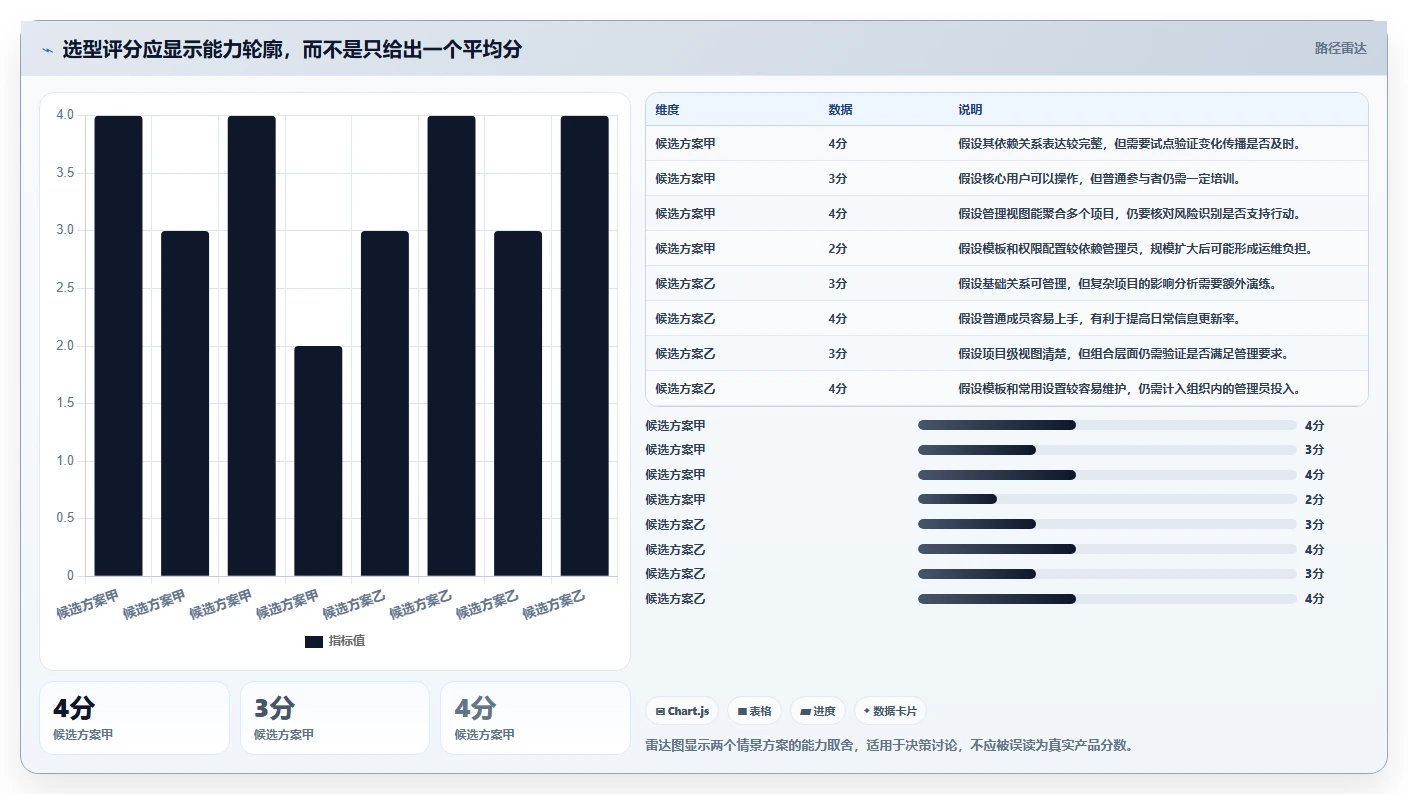Click the 路径雷达 label in the header
This screenshot has height=794, width=1408.
click(1340, 48)
